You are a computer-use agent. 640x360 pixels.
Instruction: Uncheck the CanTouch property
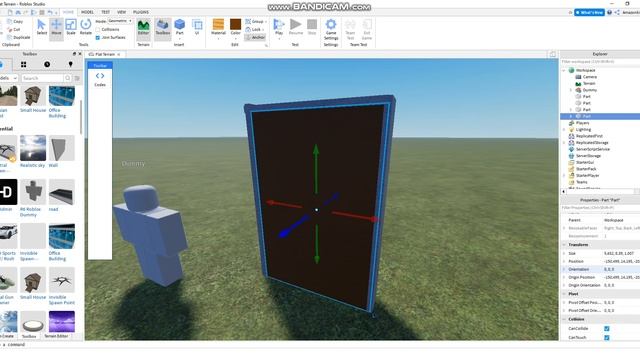click(607, 338)
